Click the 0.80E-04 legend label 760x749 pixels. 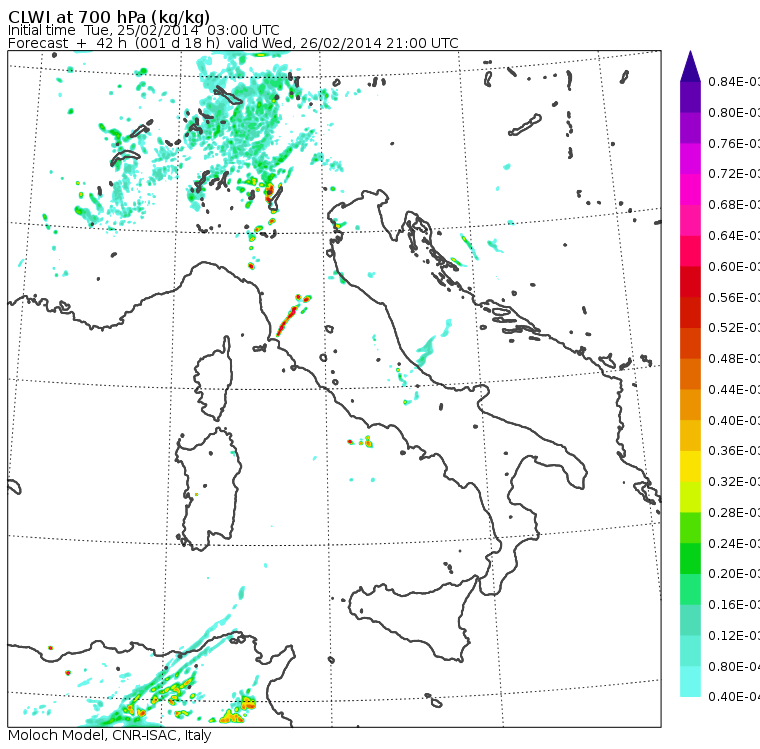click(734, 667)
